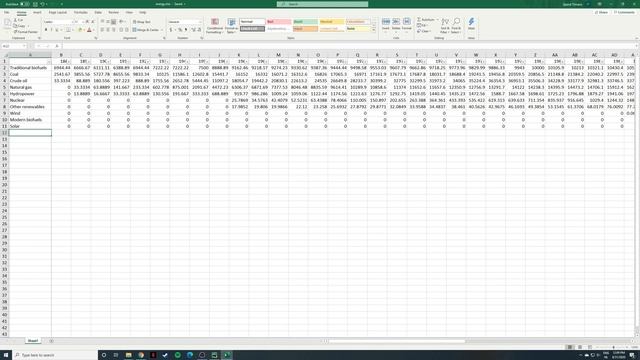Image resolution: width=640 pixels, height=360 pixels.
Task: Apply the Bad cell style
Action: coord(279,22)
